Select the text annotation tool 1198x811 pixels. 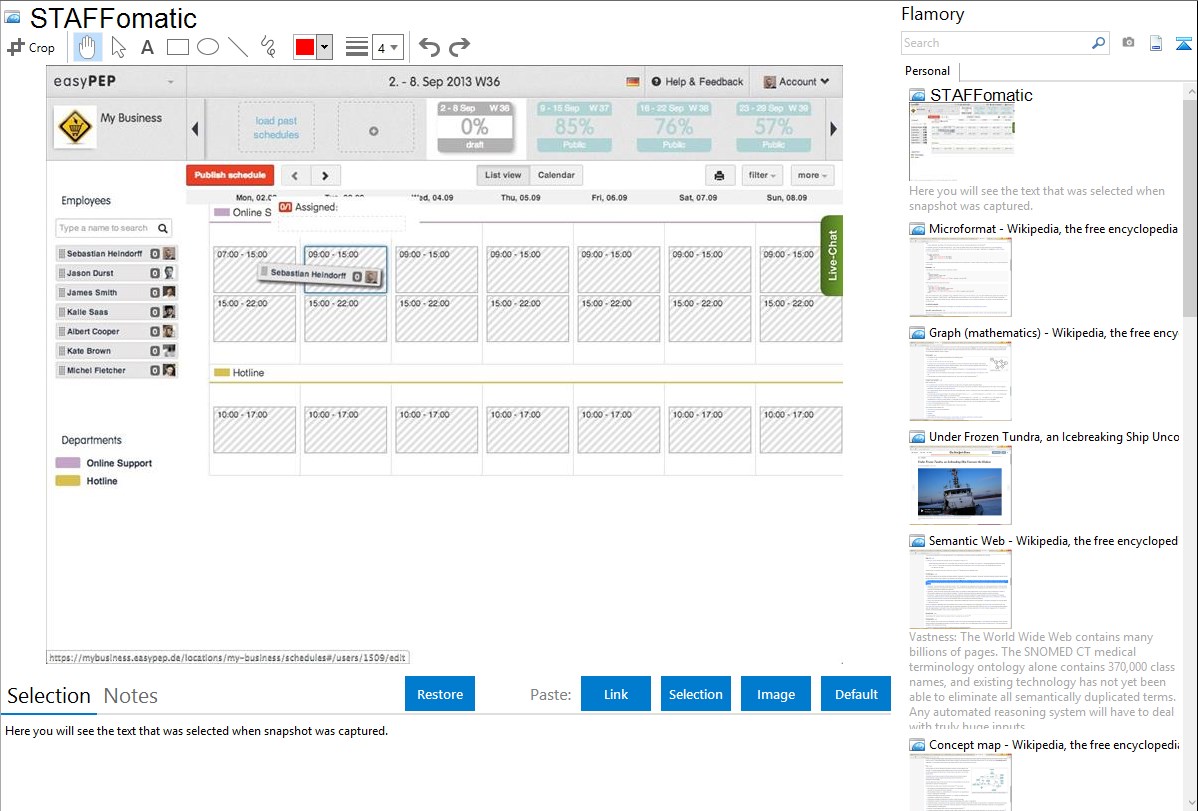pos(147,47)
